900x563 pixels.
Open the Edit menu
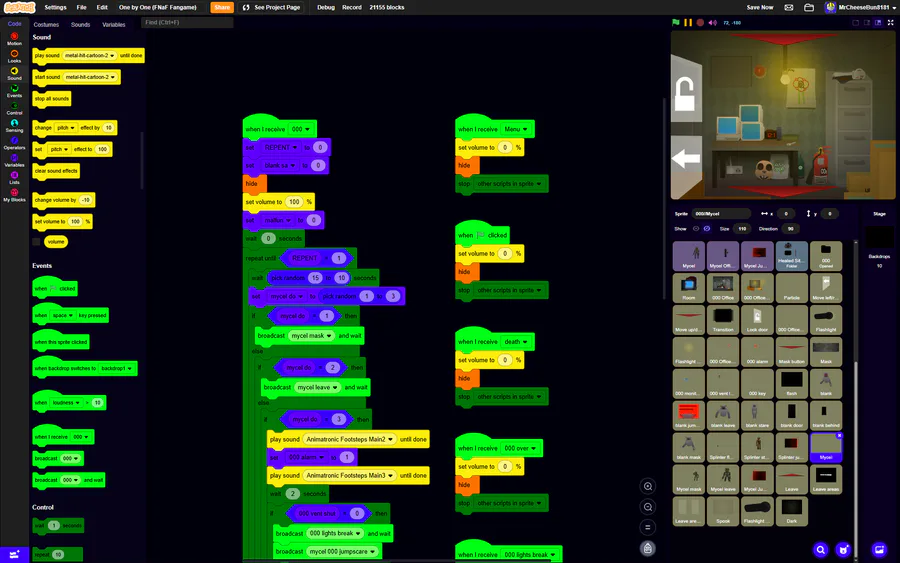102,7
